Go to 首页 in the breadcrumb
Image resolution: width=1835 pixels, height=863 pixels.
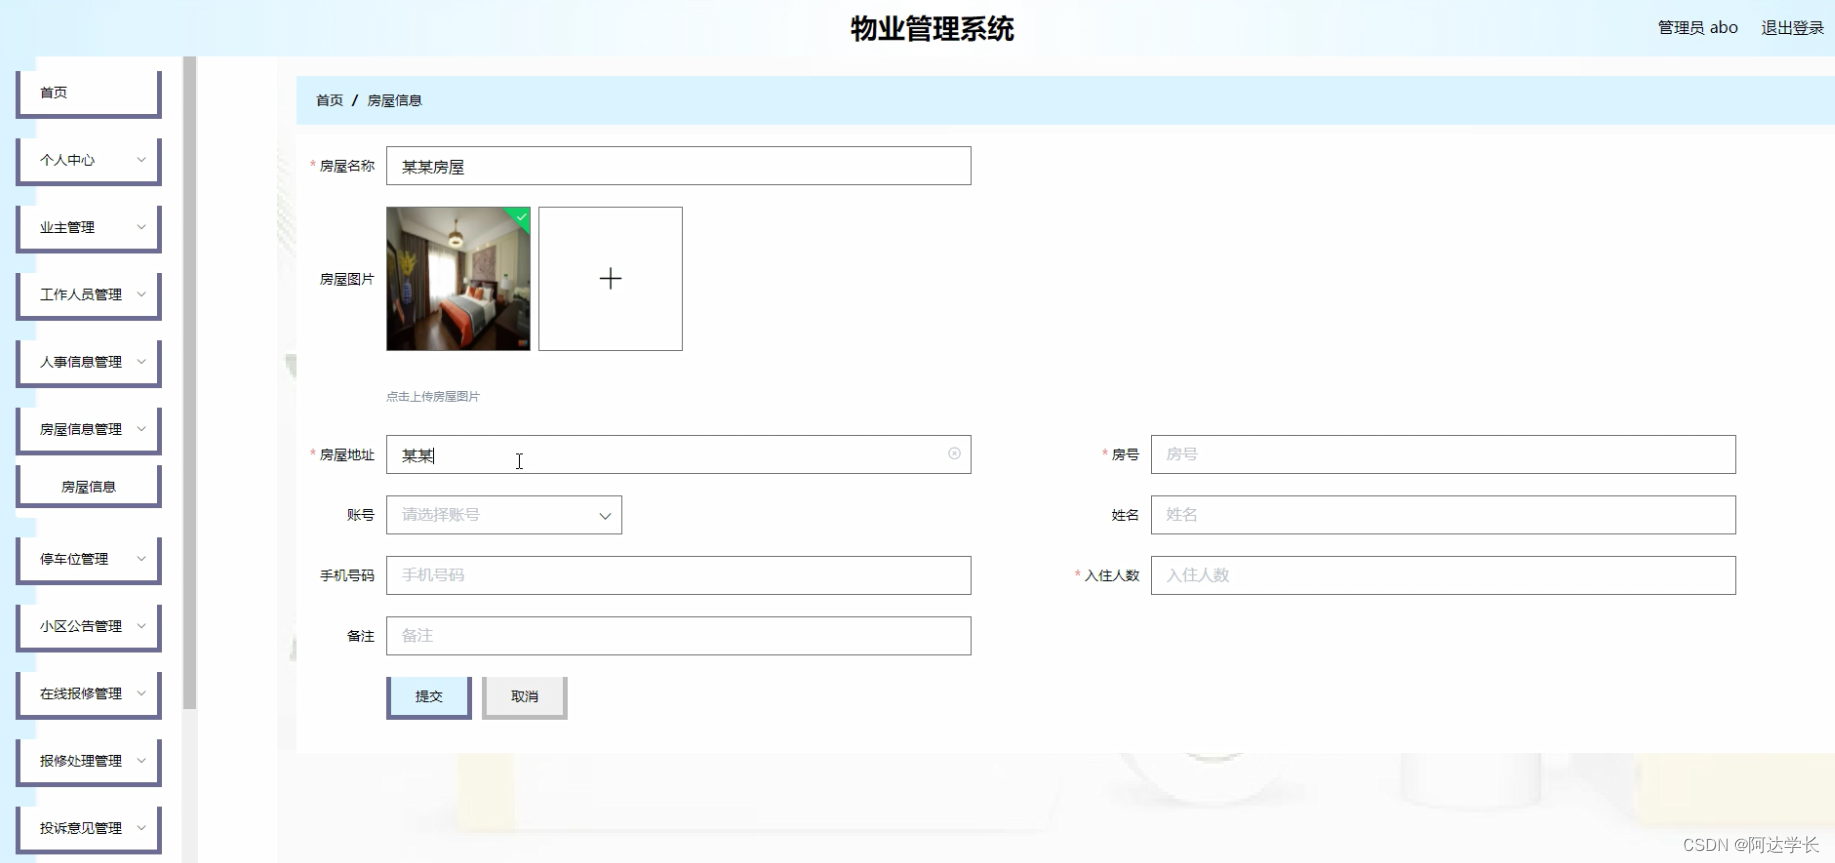(329, 100)
